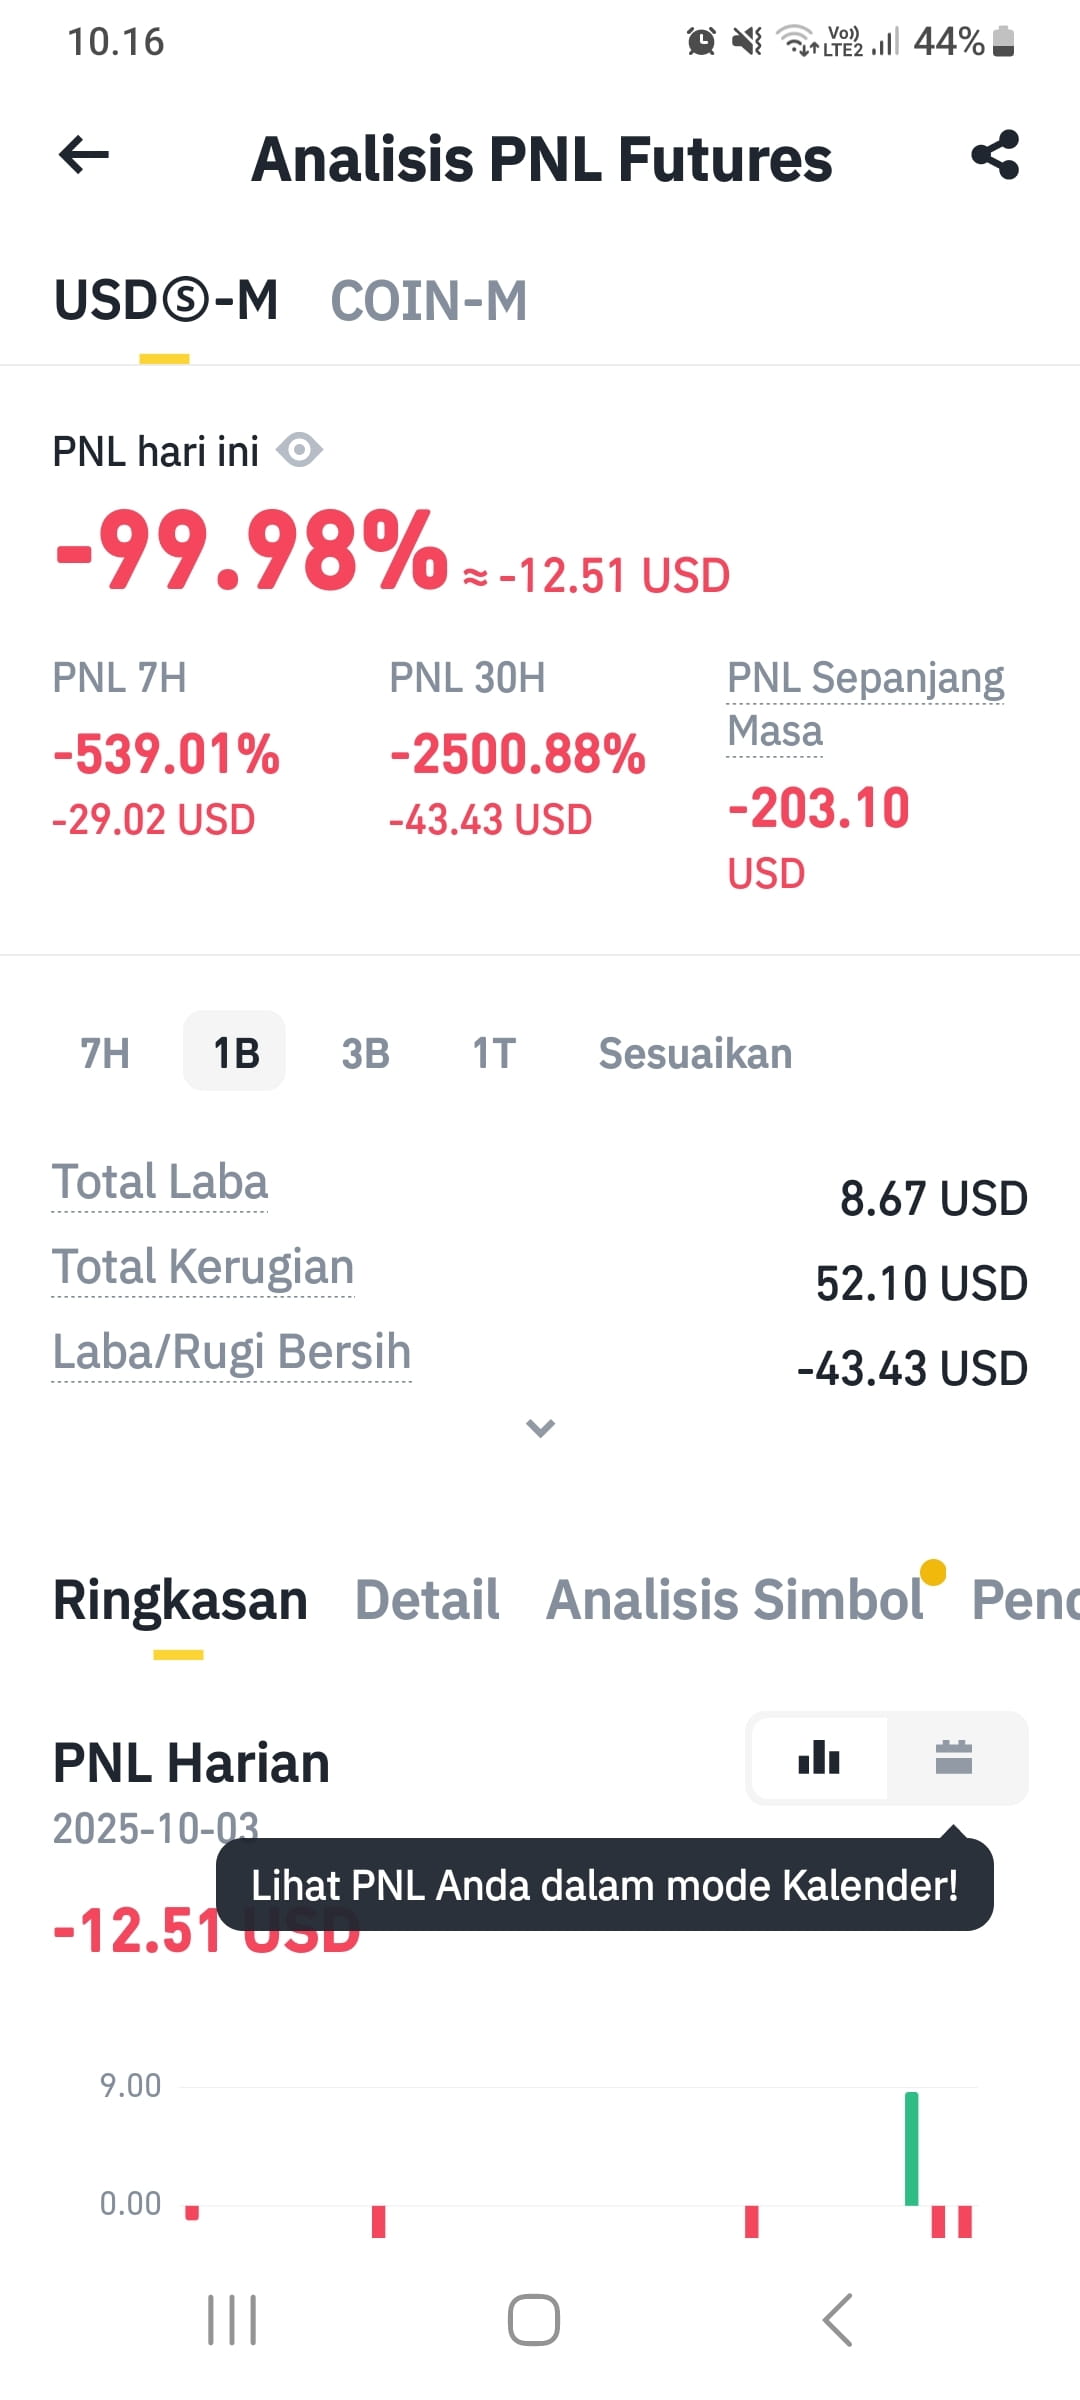Screen dimensions: 1080x2400
Task: Switch to calendar view icon
Action: [954, 1758]
